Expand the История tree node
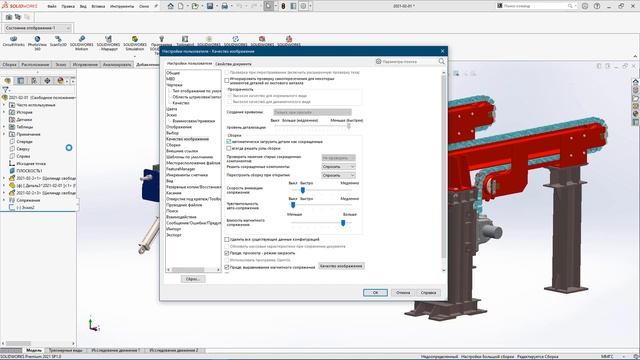 [x=4, y=112]
